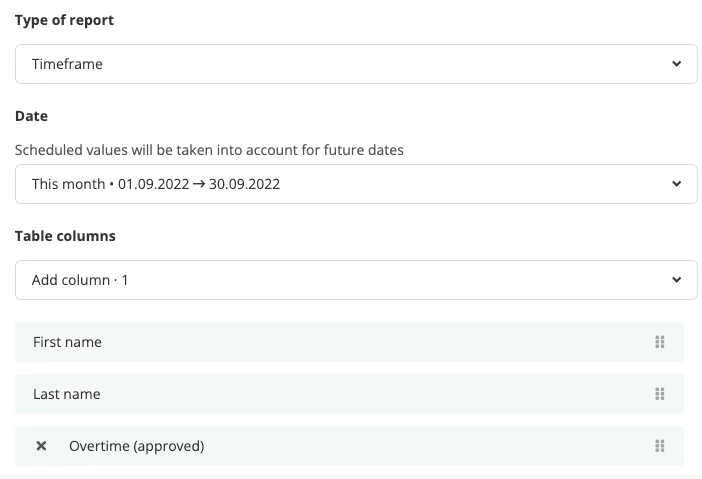Open the Add column · 1 dropdown
The image size is (702, 479).
356,280
